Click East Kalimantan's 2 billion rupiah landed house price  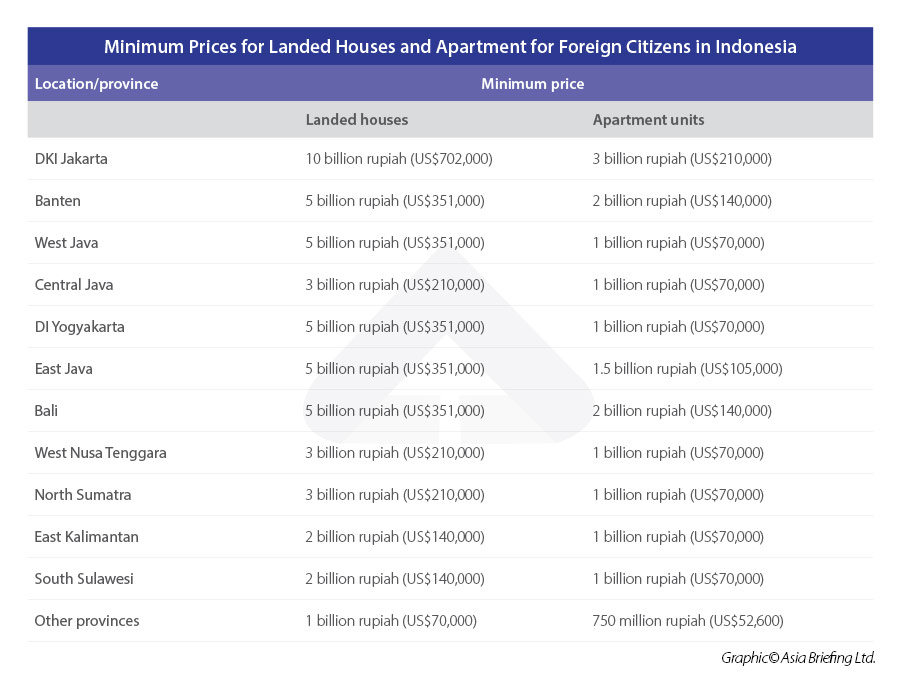pyautogui.click(x=394, y=537)
